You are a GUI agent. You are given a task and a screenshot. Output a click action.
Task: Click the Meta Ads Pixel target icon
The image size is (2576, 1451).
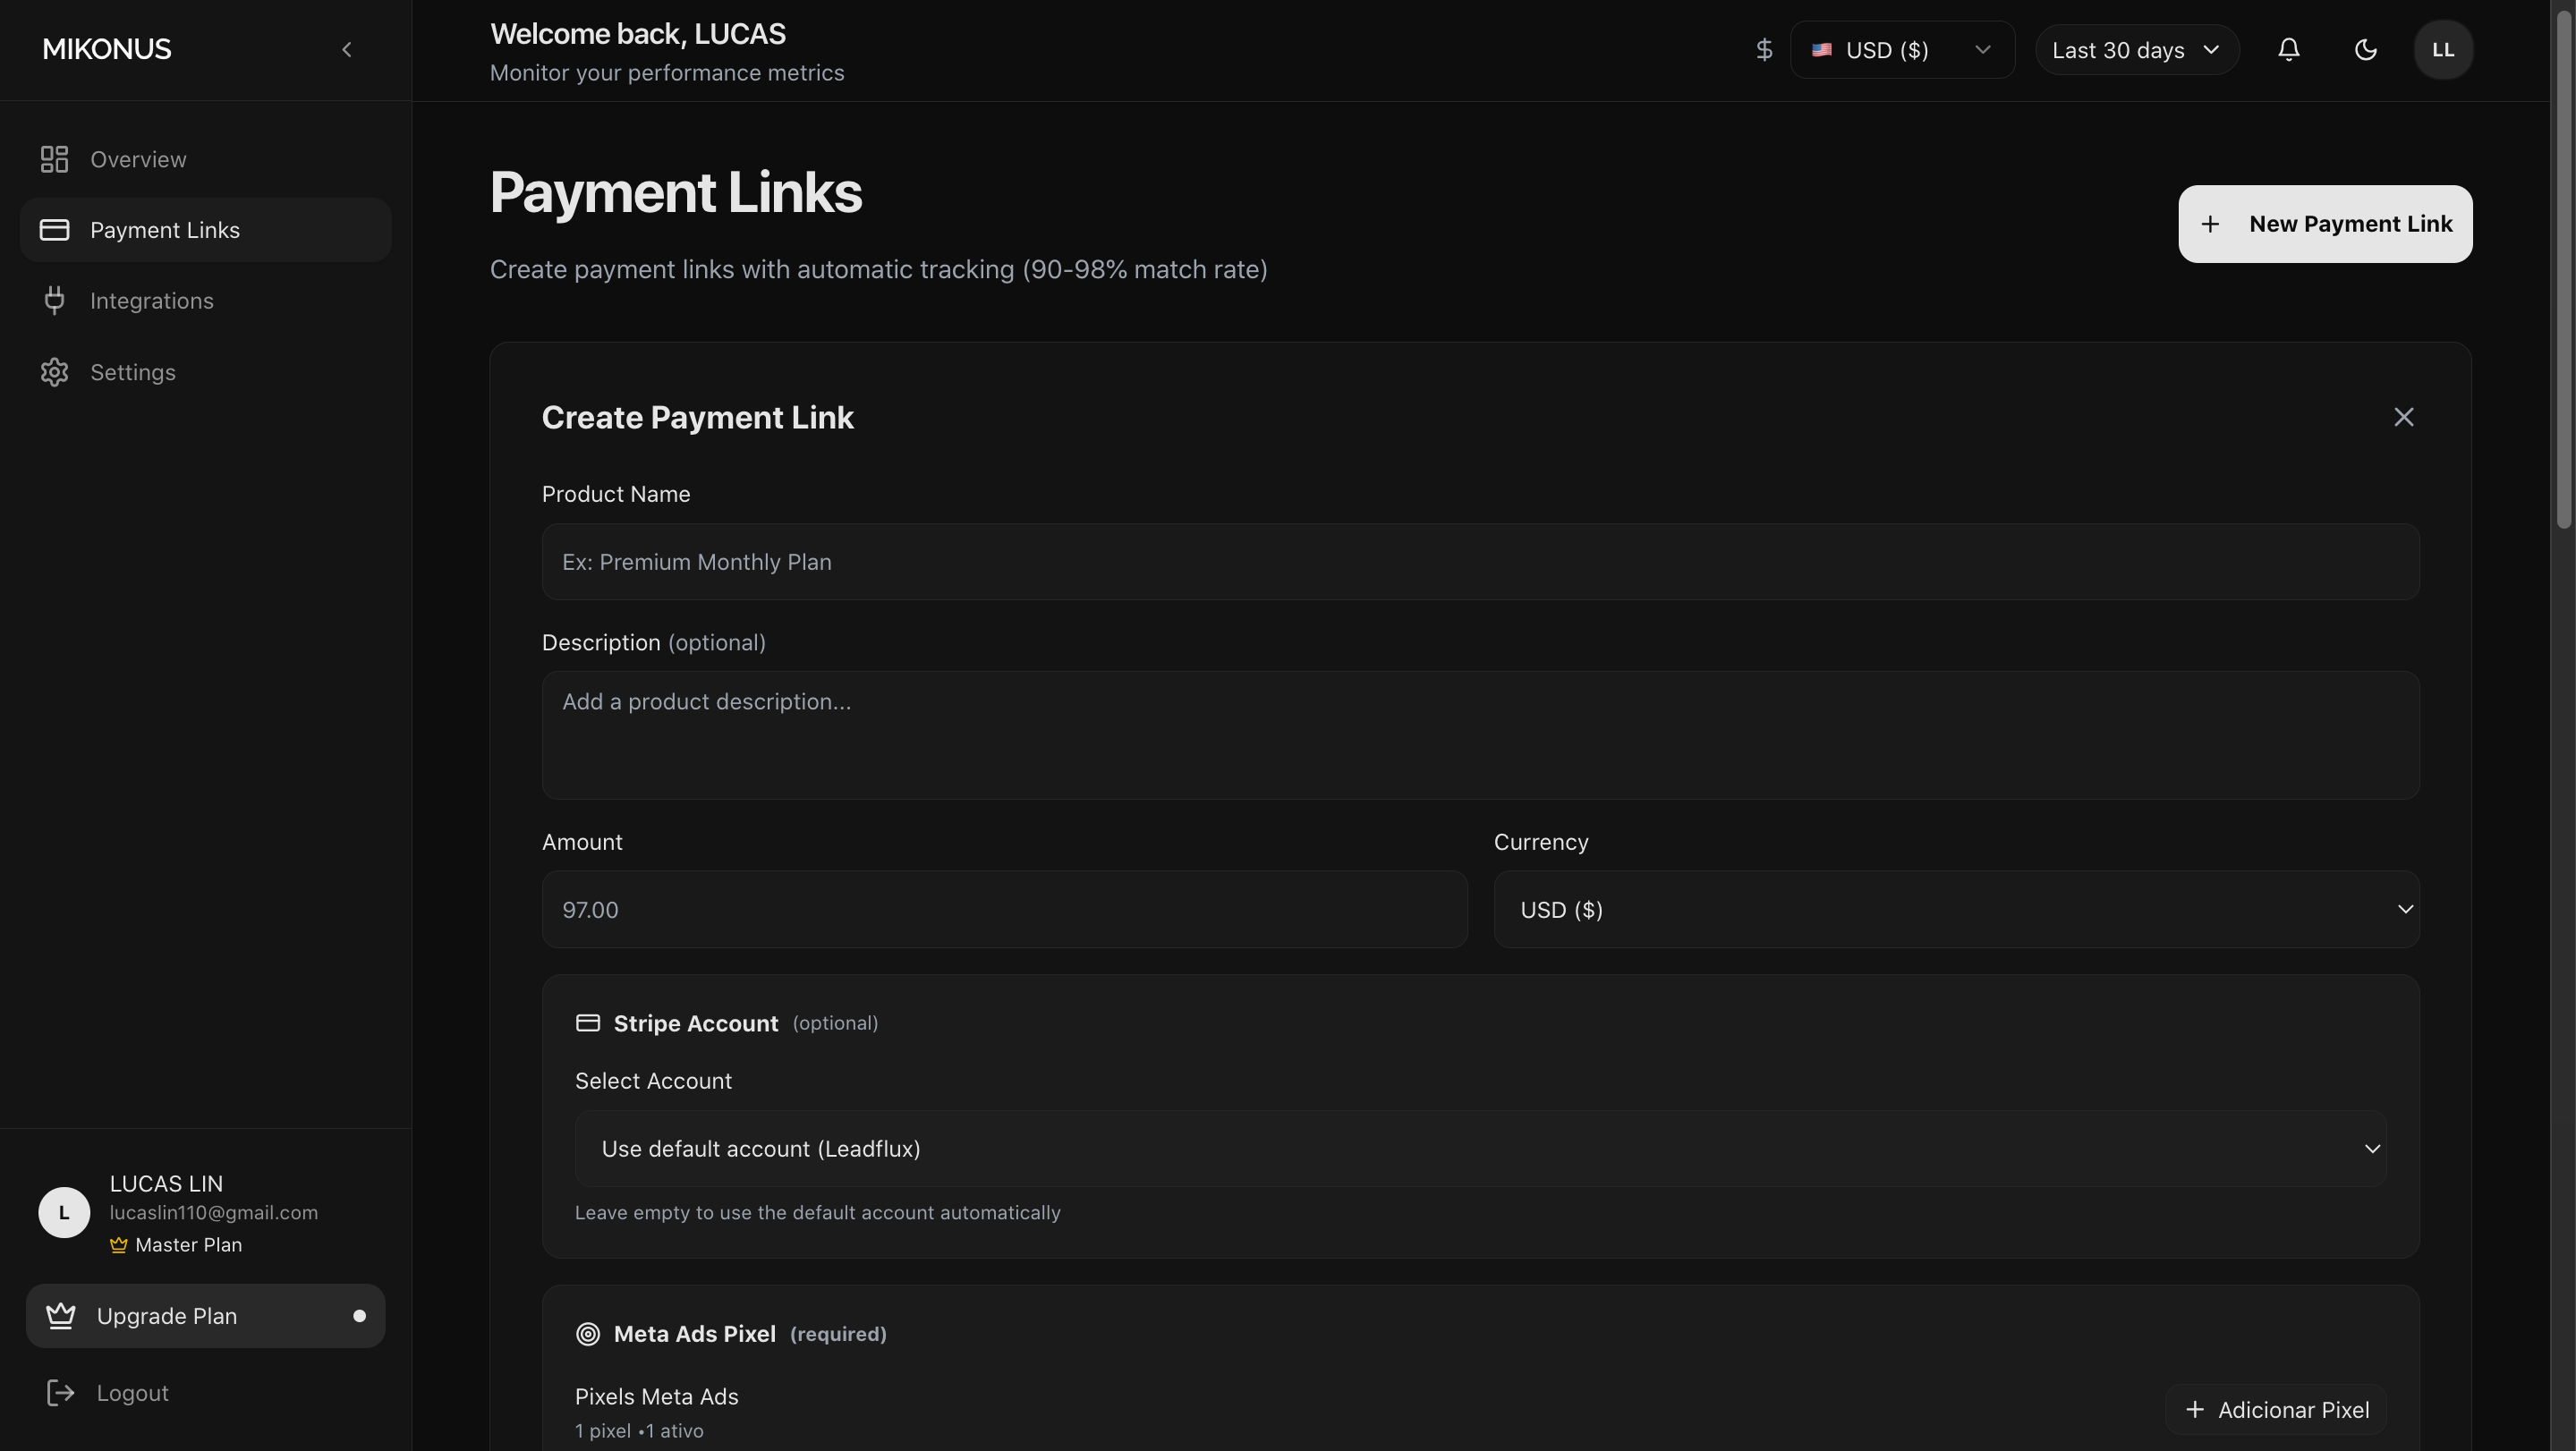coord(588,1334)
